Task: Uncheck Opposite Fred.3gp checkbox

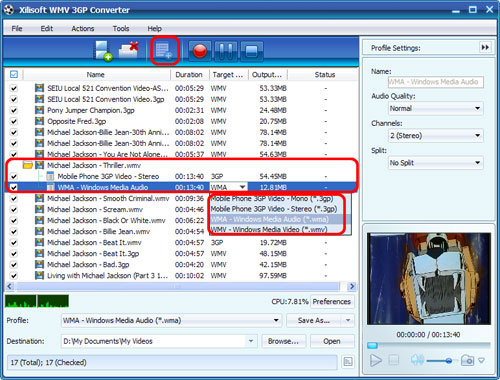Action: [14, 121]
